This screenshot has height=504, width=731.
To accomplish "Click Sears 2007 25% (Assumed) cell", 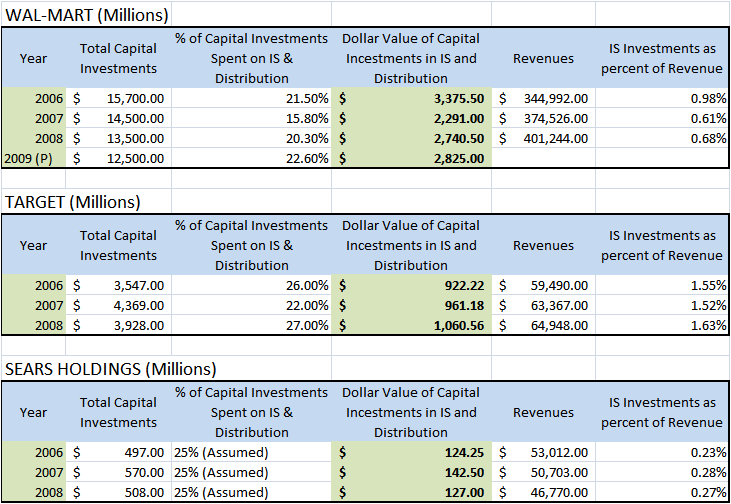I will click(x=251, y=472).
